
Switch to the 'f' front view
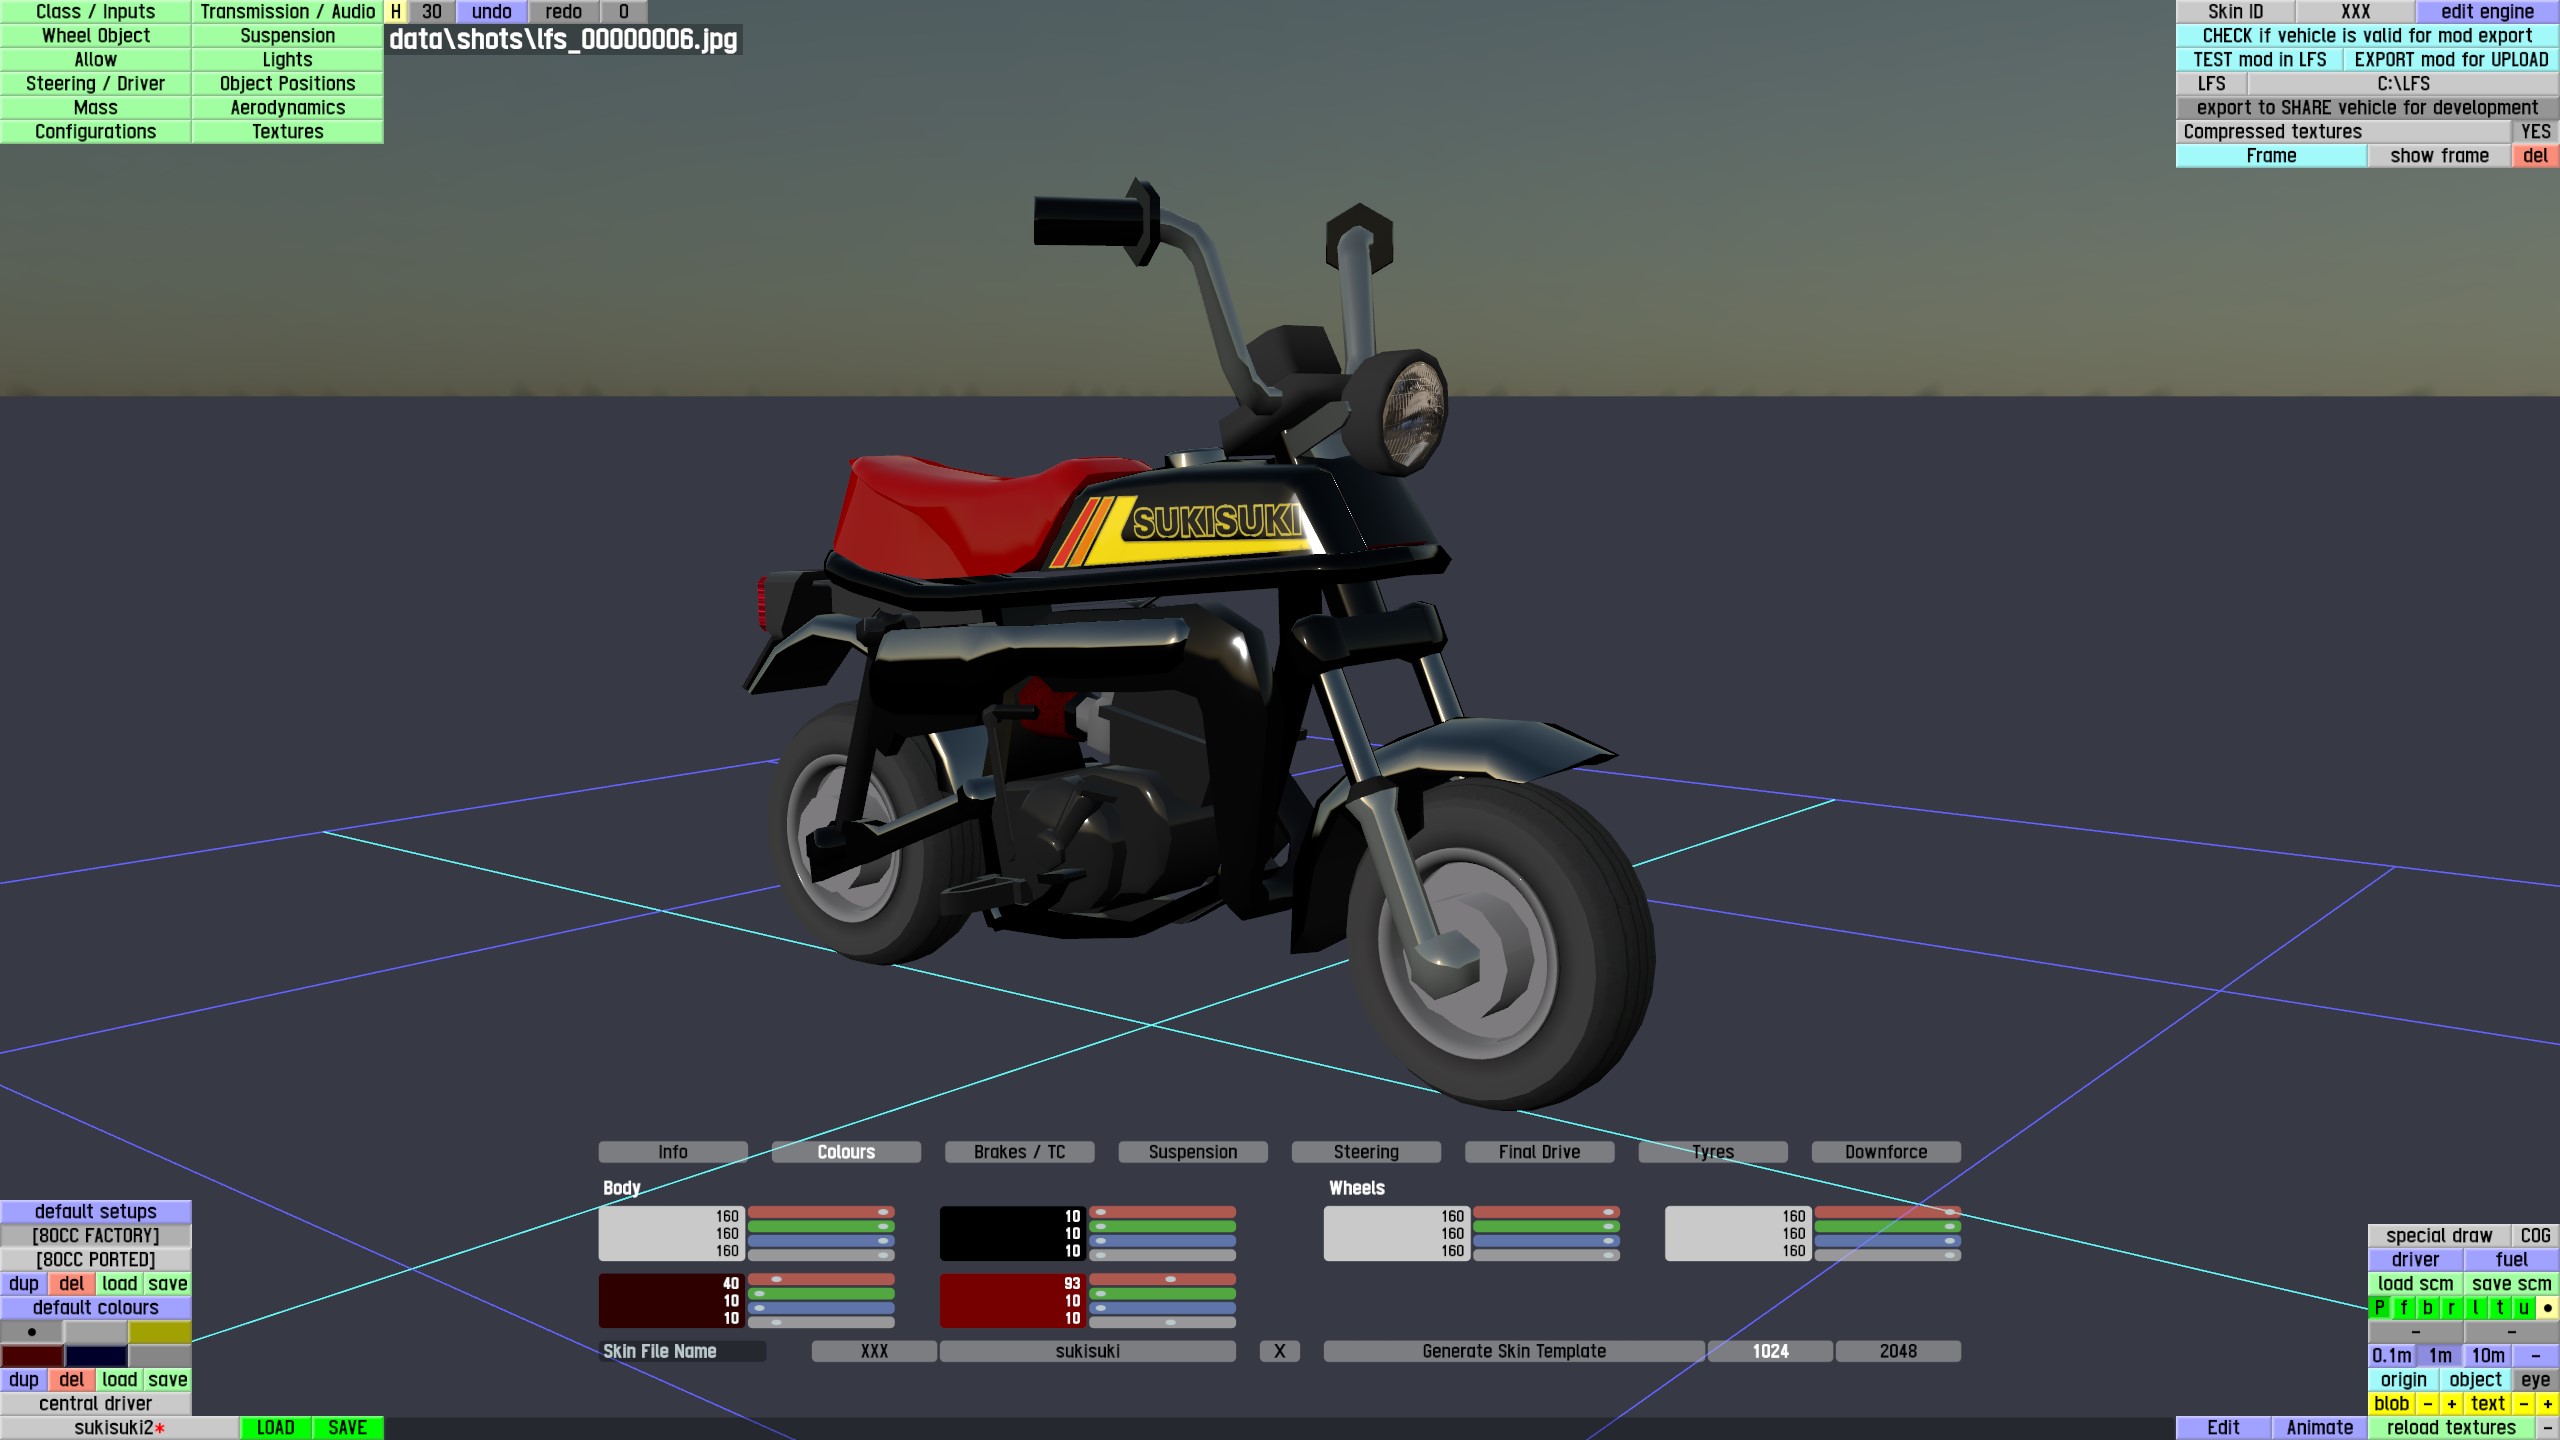2404,1307
